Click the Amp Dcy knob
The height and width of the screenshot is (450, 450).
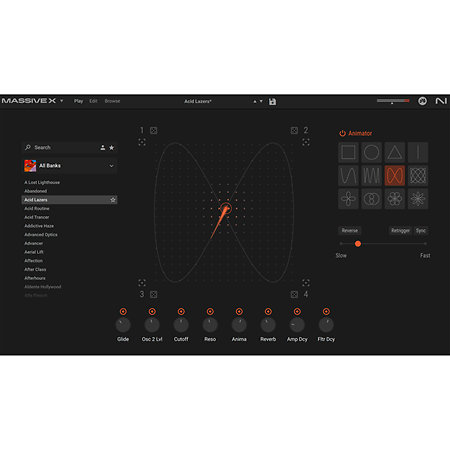click(x=297, y=325)
